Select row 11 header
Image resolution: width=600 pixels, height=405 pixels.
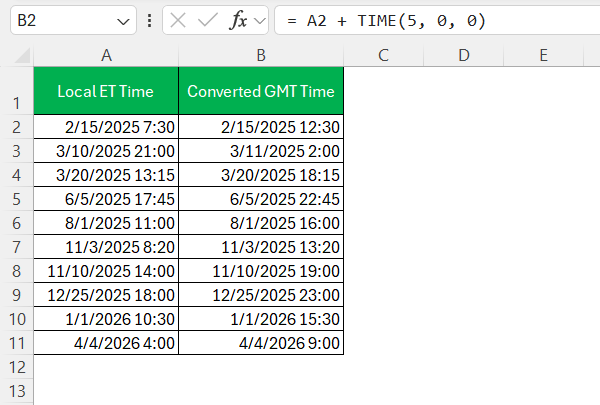click(16, 343)
